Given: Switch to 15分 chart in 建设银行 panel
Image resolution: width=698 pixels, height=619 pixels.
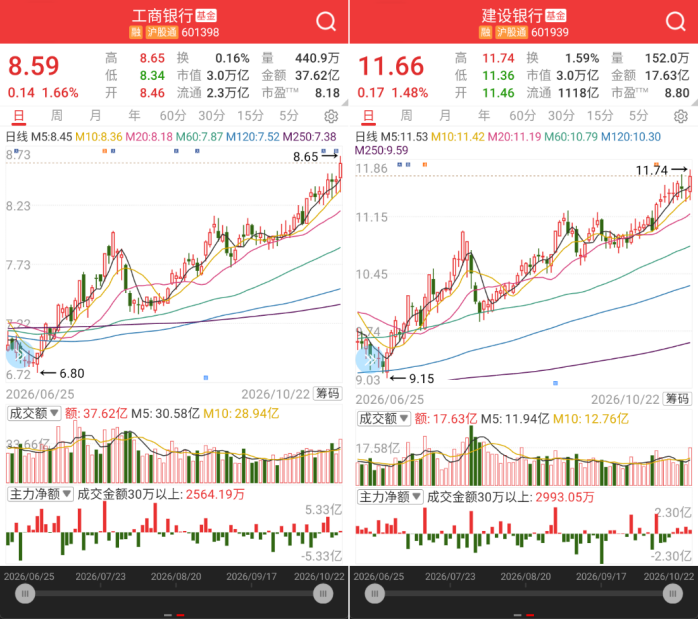Looking at the screenshot, I should click(x=600, y=116).
